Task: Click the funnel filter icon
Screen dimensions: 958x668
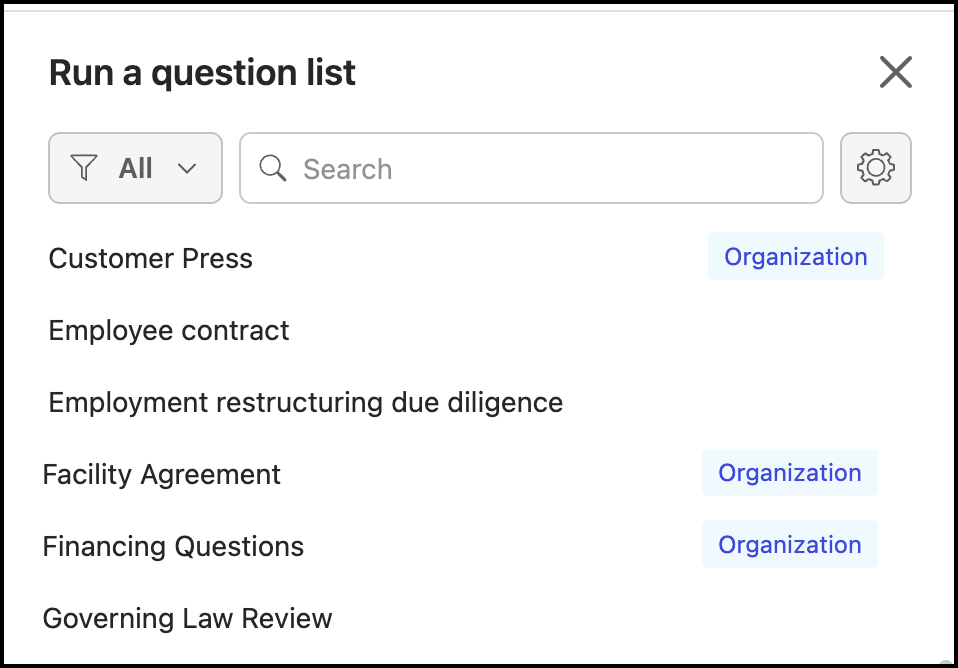Action: point(85,168)
